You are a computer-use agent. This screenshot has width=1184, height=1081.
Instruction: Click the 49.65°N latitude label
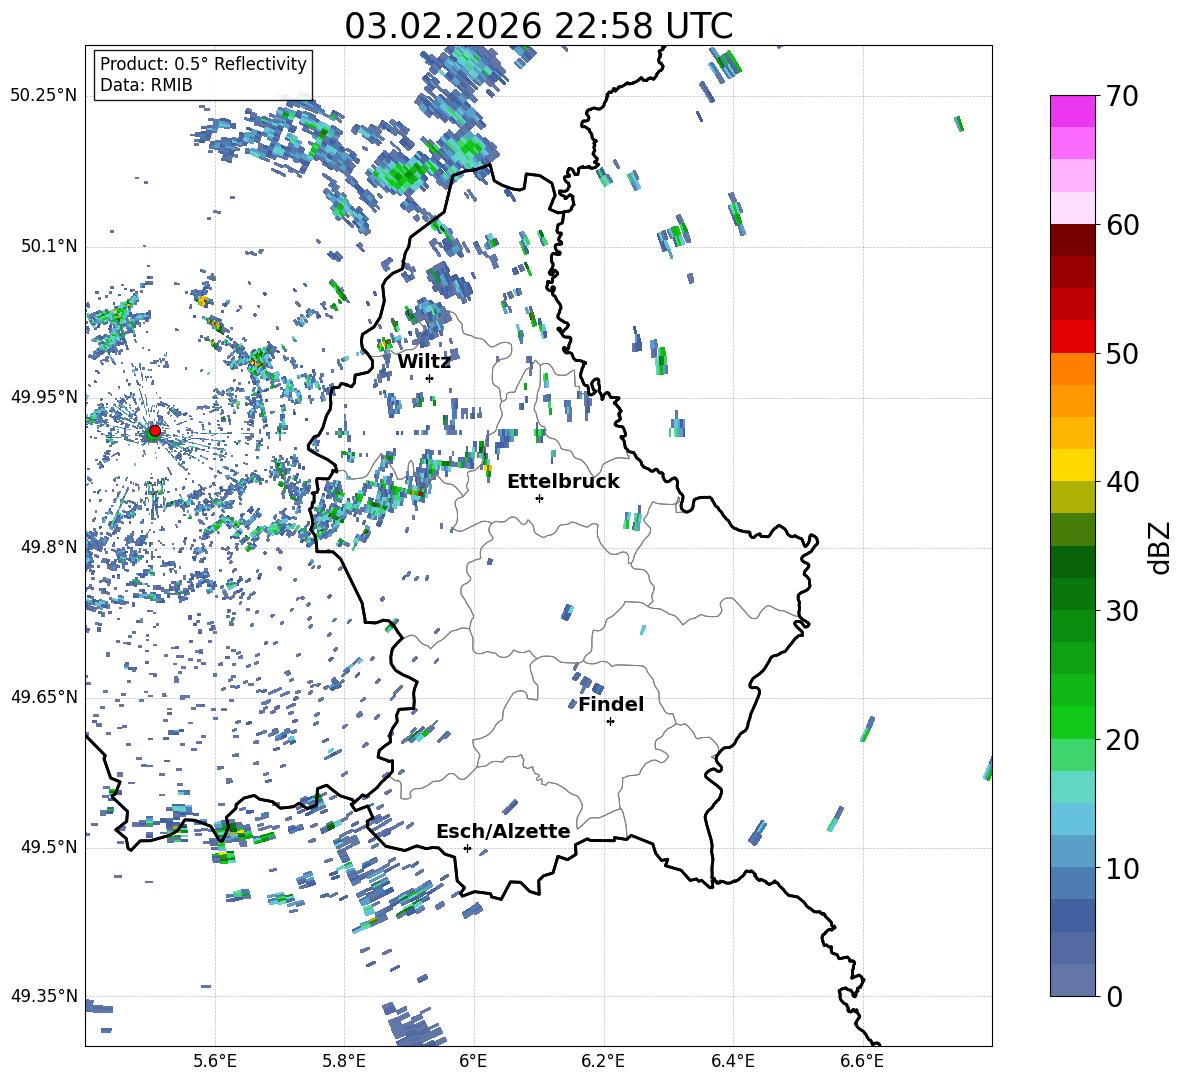click(44, 696)
